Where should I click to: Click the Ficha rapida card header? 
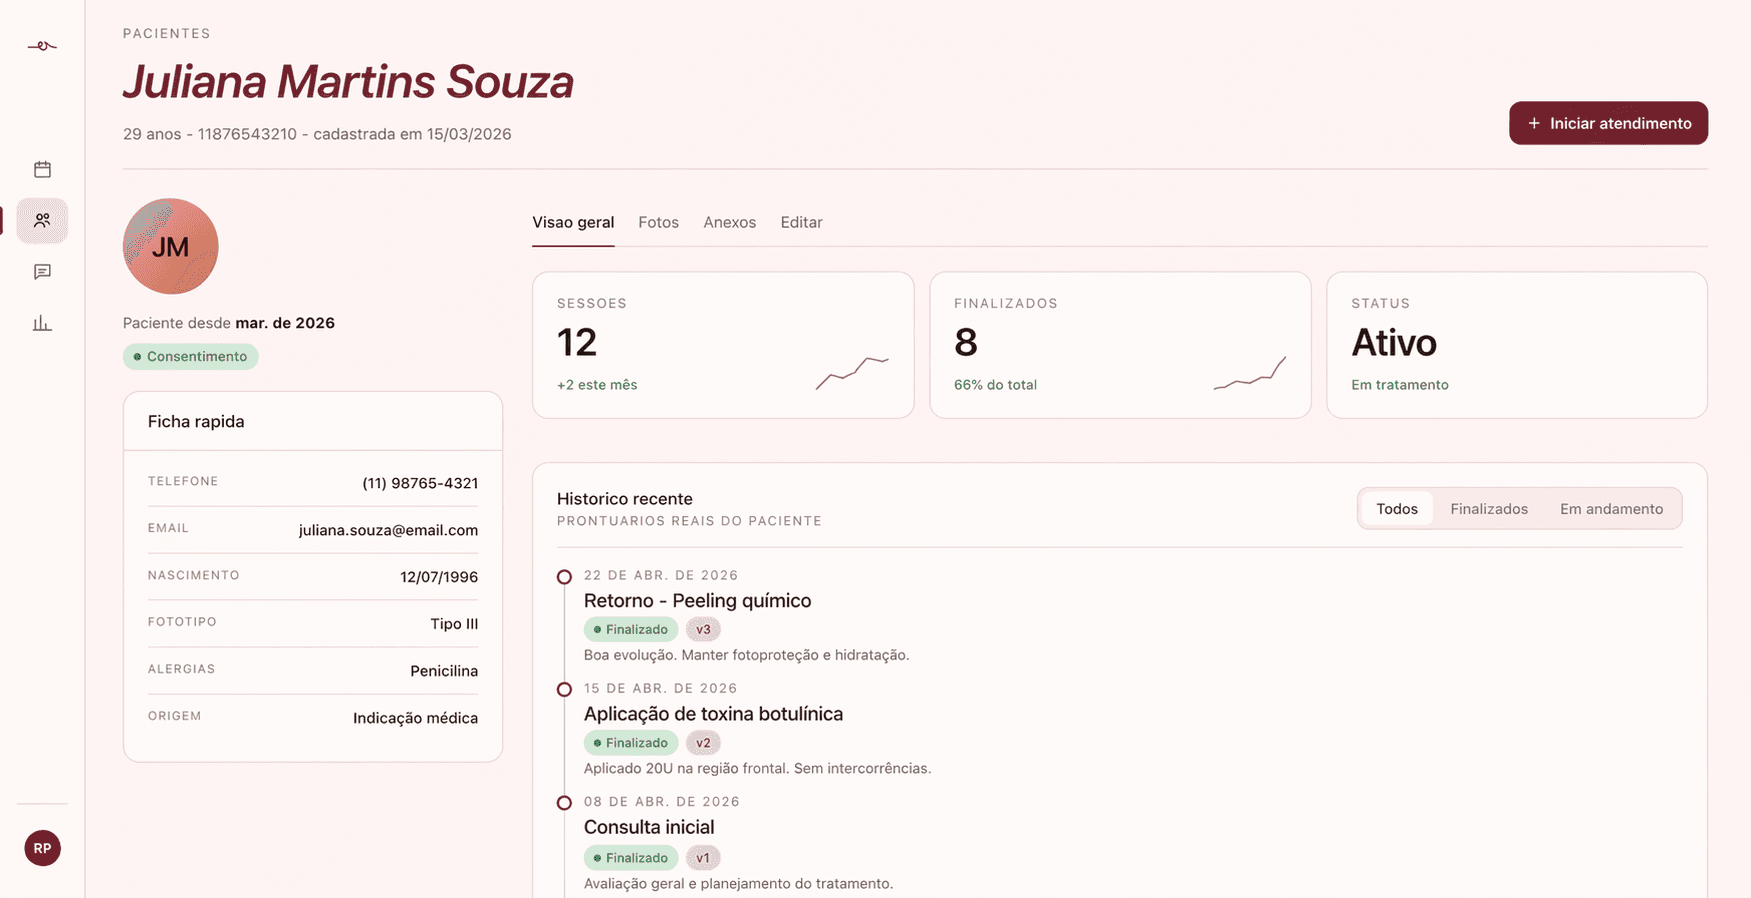[x=313, y=421]
